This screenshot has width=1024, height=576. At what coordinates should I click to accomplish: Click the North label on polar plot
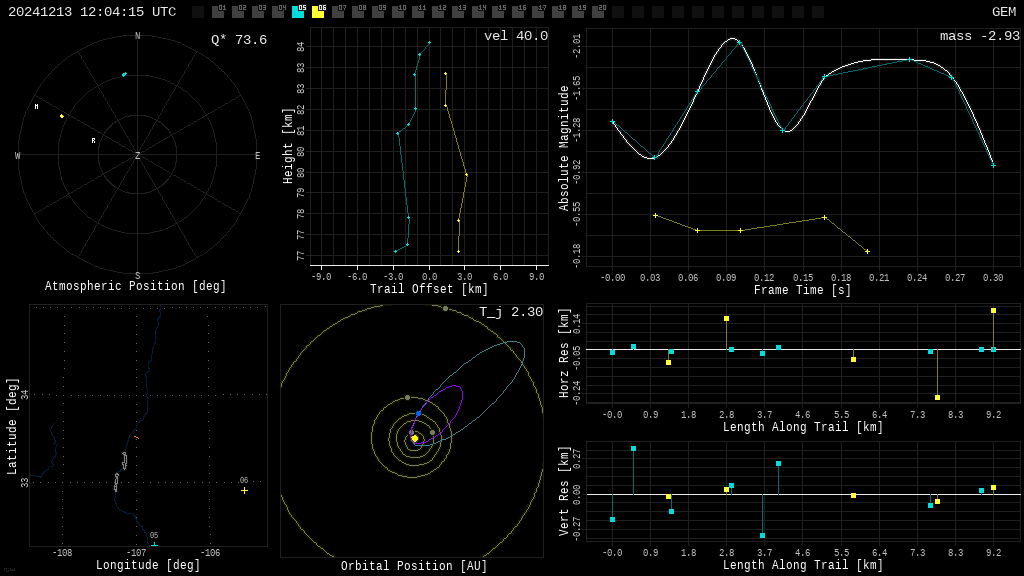click(x=138, y=36)
